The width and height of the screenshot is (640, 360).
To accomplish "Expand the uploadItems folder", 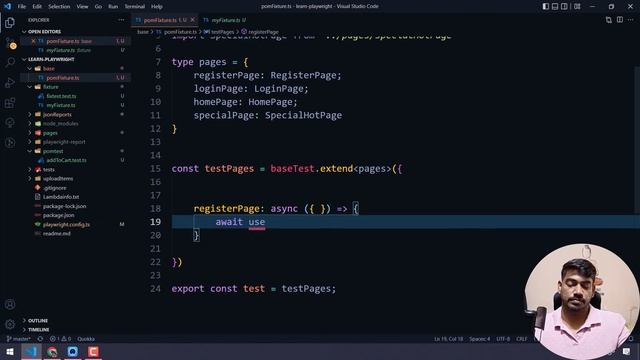I will point(58,178).
